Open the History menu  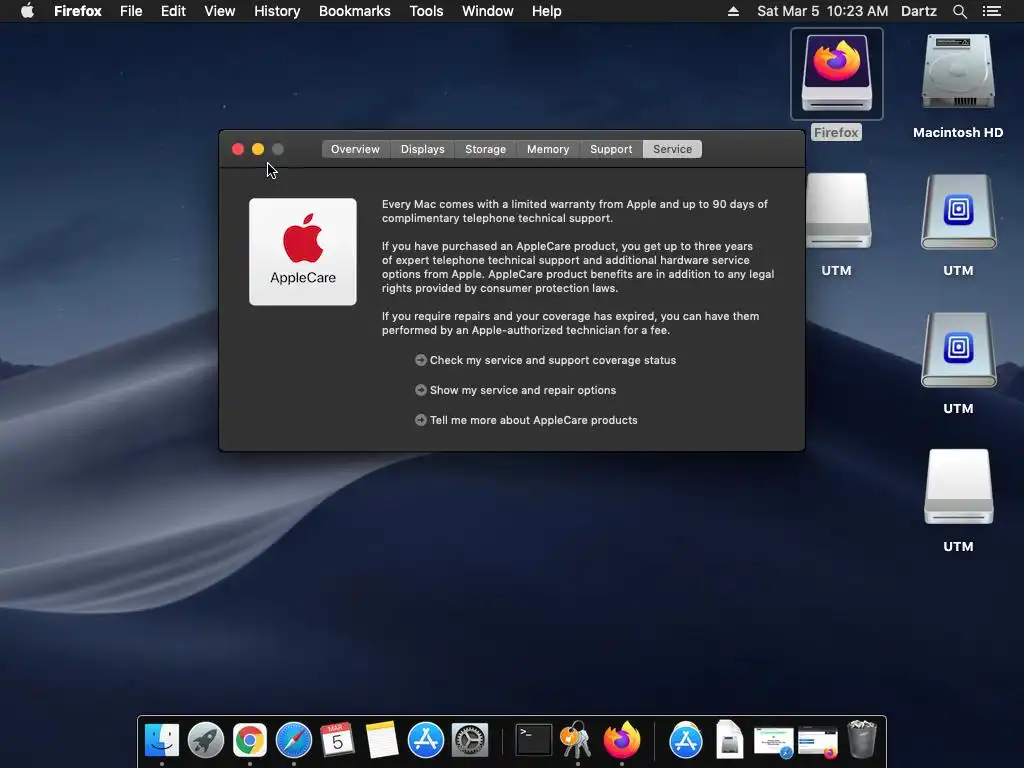coord(277,11)
